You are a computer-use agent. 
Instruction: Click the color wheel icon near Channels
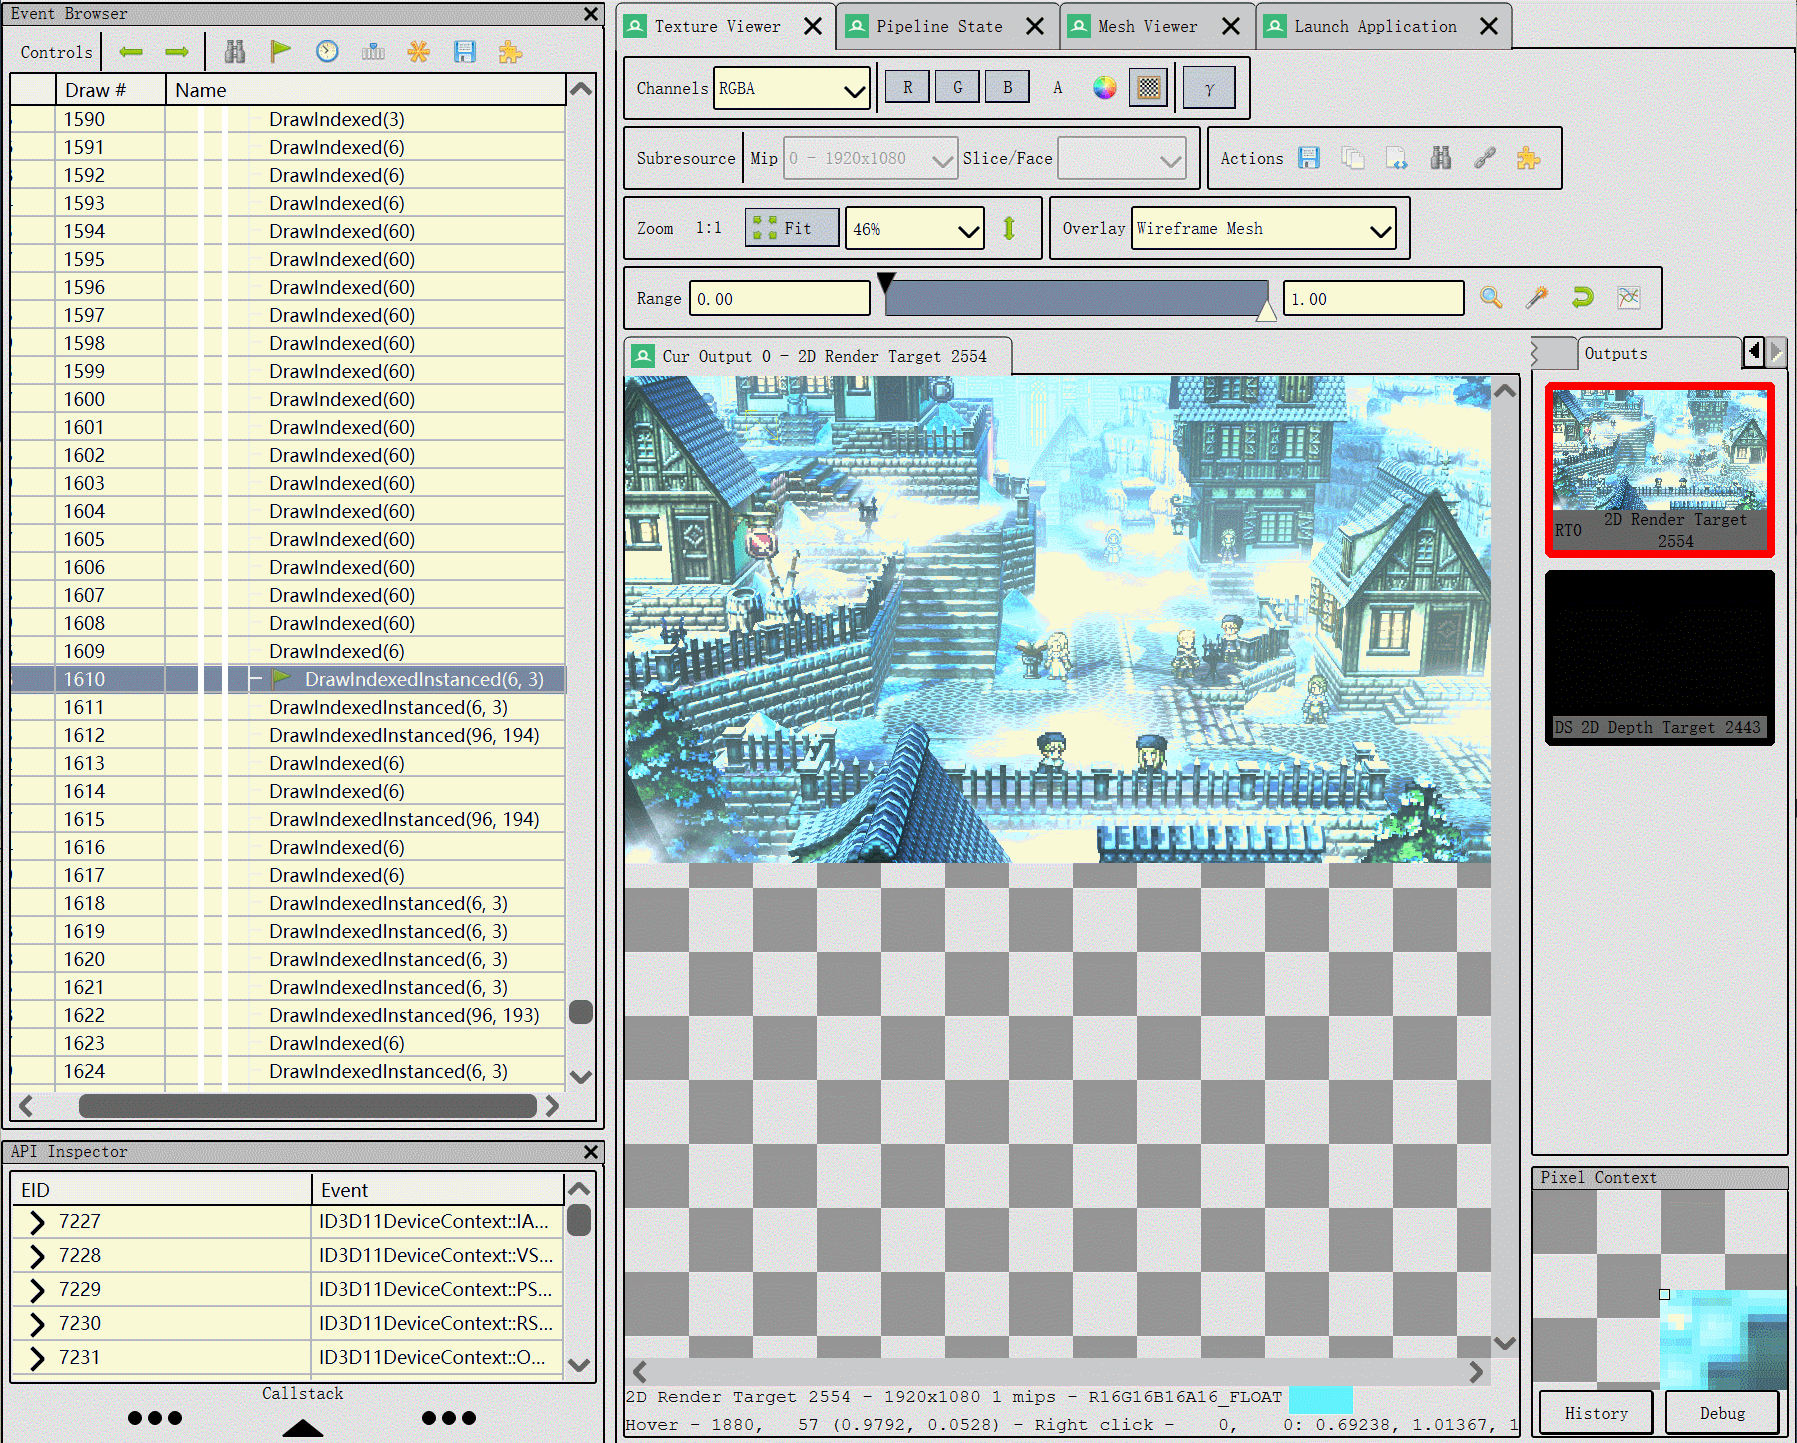click(1104, 88)
